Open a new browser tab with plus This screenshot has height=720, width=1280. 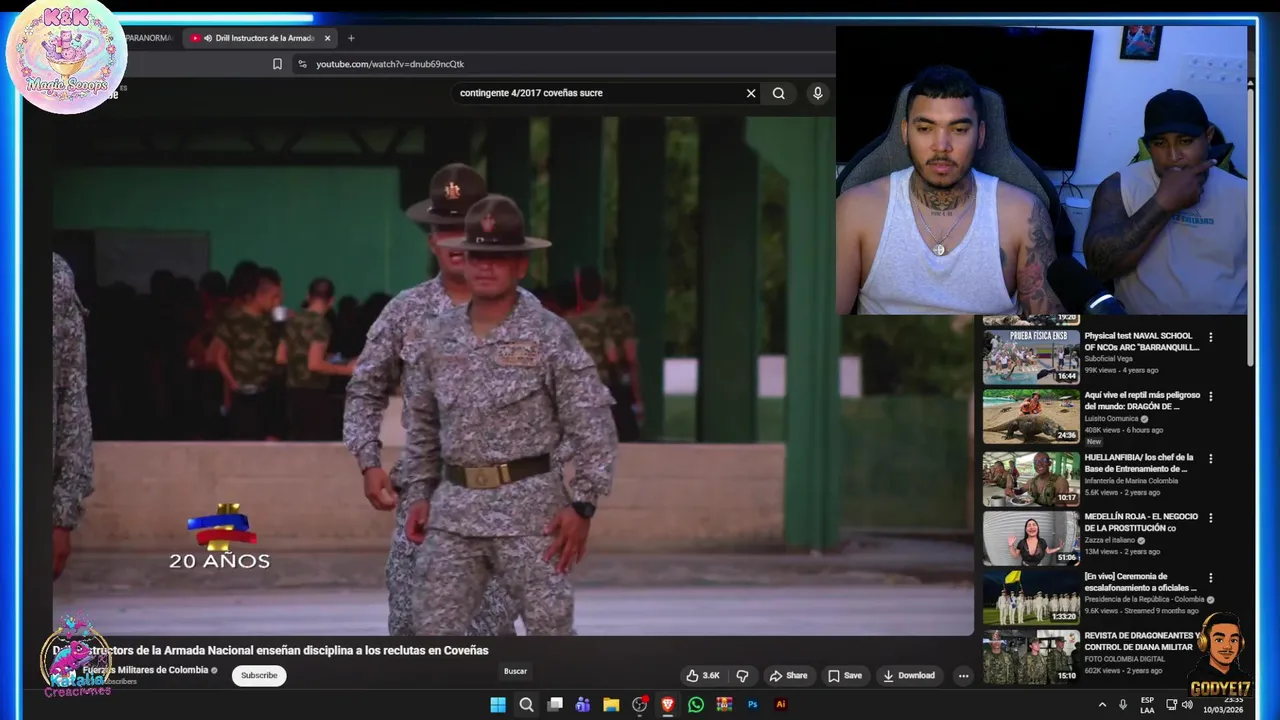pyautogui.click(x=351, y=38)
